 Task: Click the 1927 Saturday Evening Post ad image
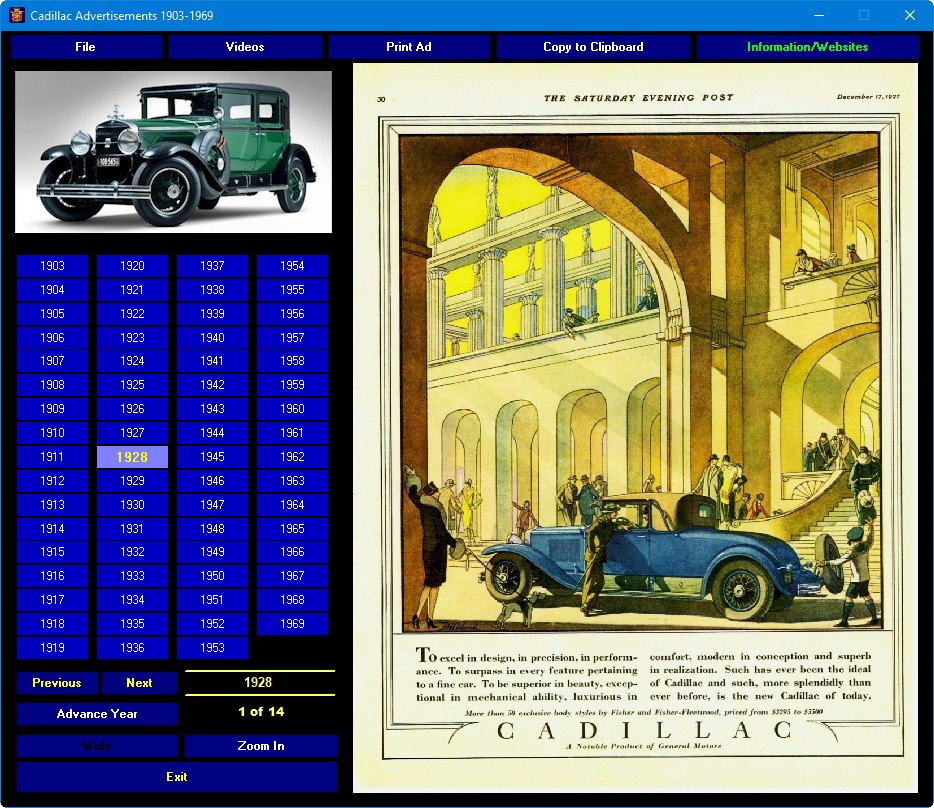click(635, 428)
